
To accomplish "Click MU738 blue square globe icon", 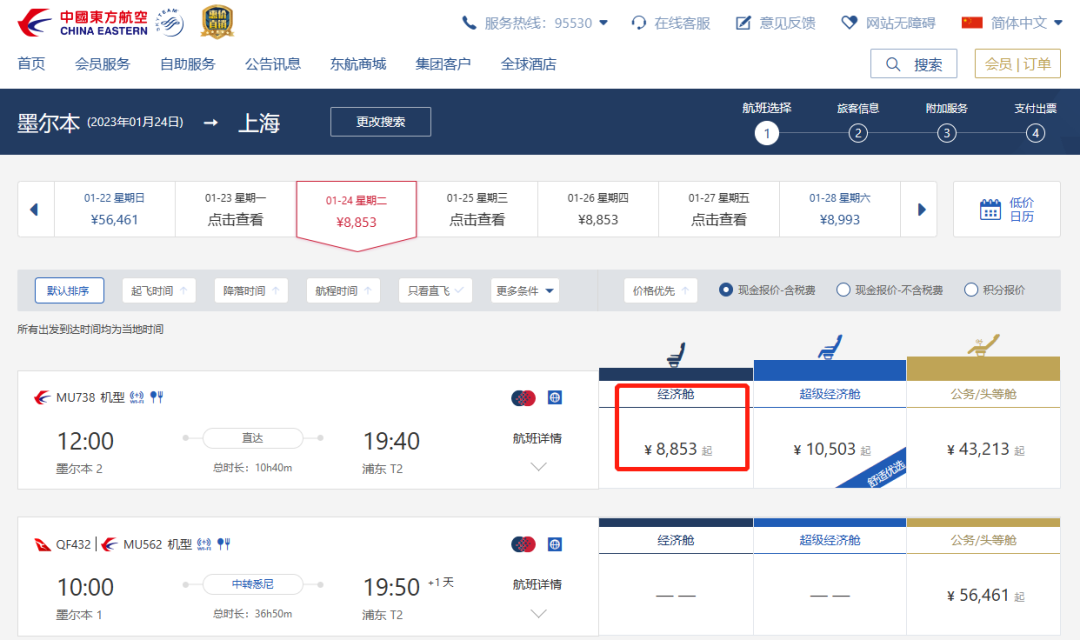I will point(554,398).
